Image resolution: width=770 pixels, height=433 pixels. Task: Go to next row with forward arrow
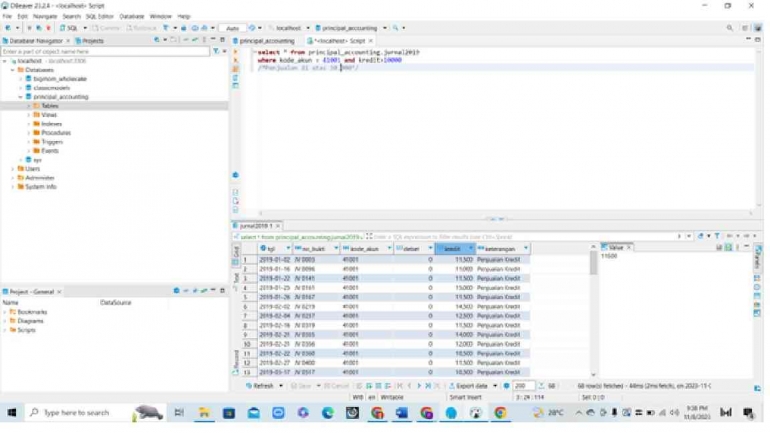point(419,386)
